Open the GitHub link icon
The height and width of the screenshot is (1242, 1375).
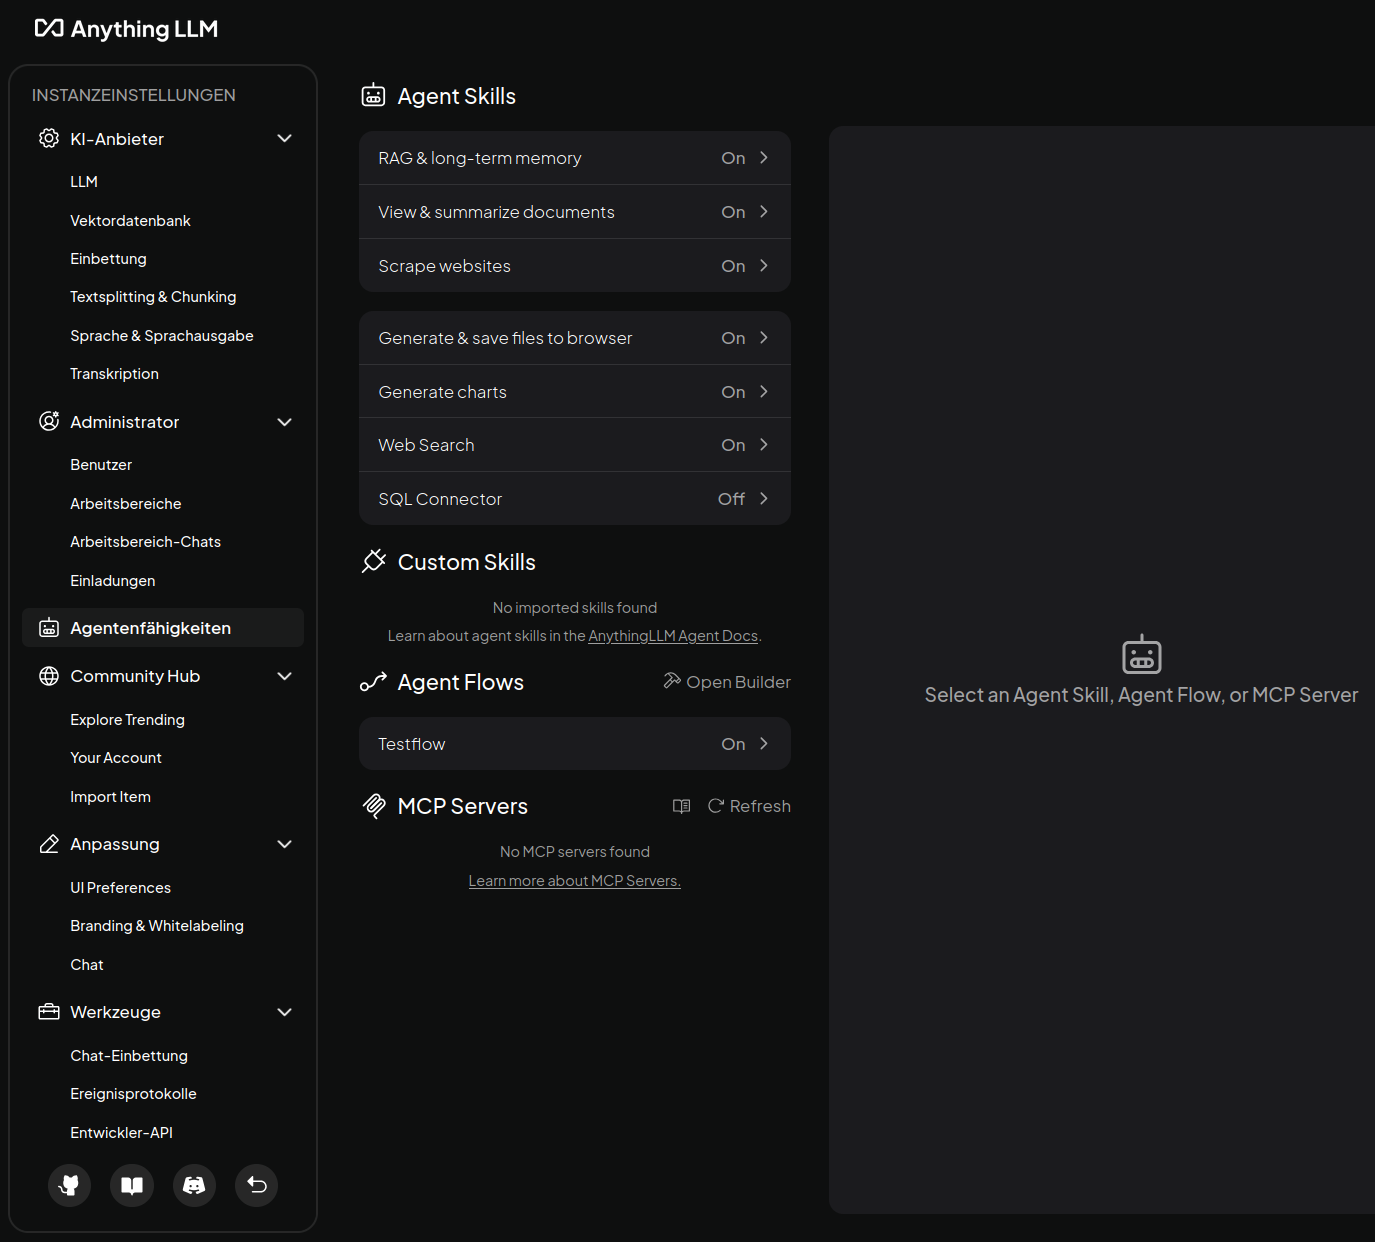(69, 1185)
